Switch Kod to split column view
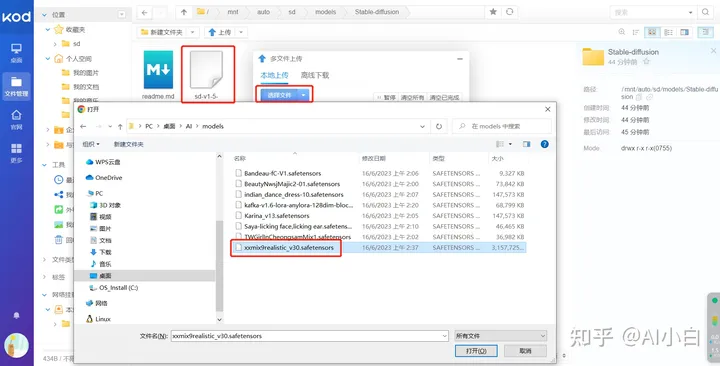The width and height of the screenshot is (720, 366). [x=685, y=32]
